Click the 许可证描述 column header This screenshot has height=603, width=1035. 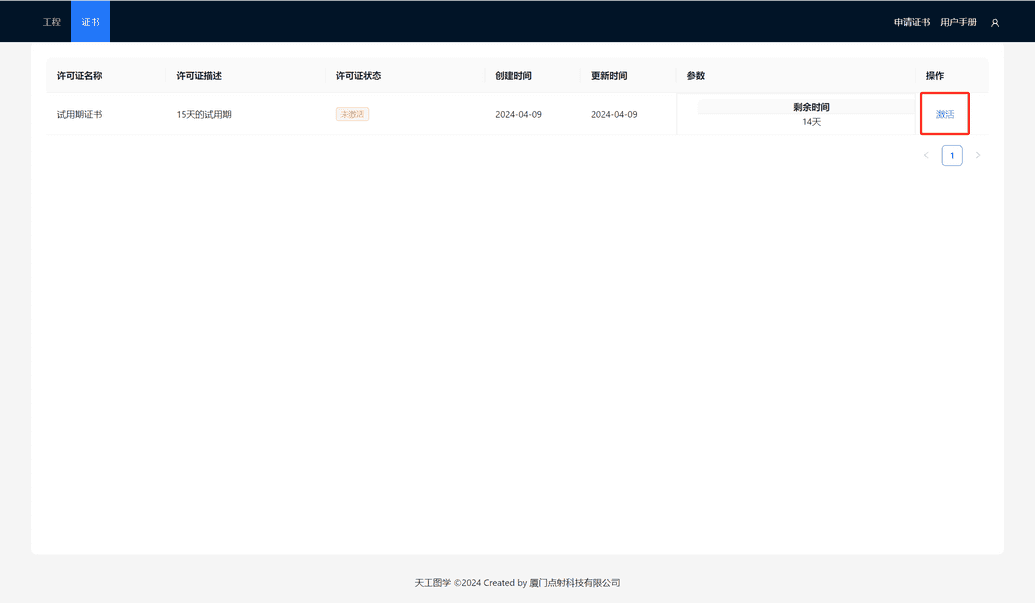pyautogui.click(x=199, y=76)
